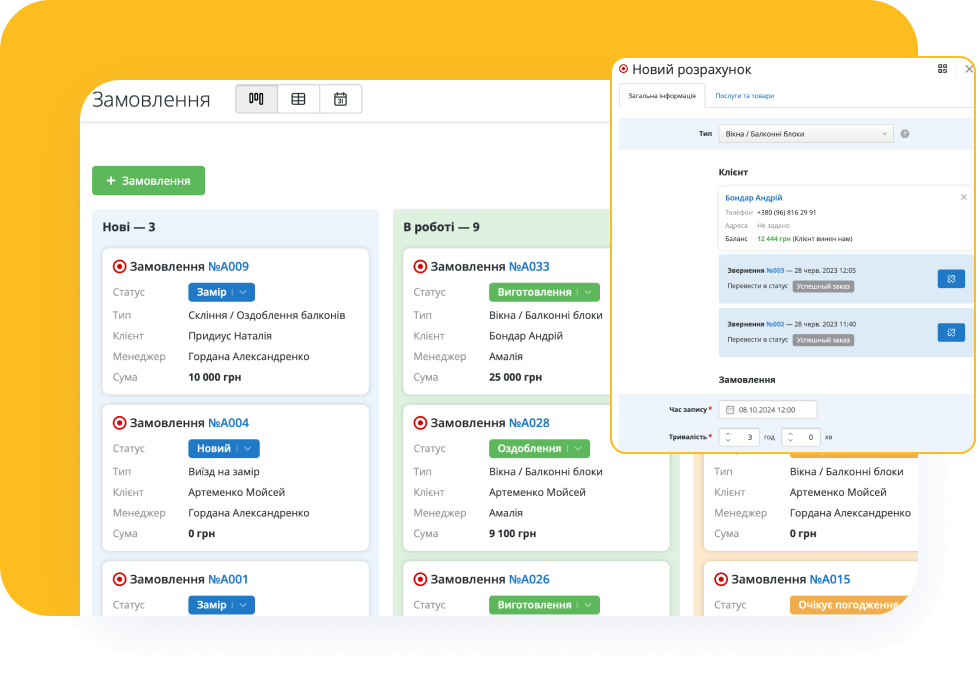Click the green Замовлення add button

coord(148,181)
